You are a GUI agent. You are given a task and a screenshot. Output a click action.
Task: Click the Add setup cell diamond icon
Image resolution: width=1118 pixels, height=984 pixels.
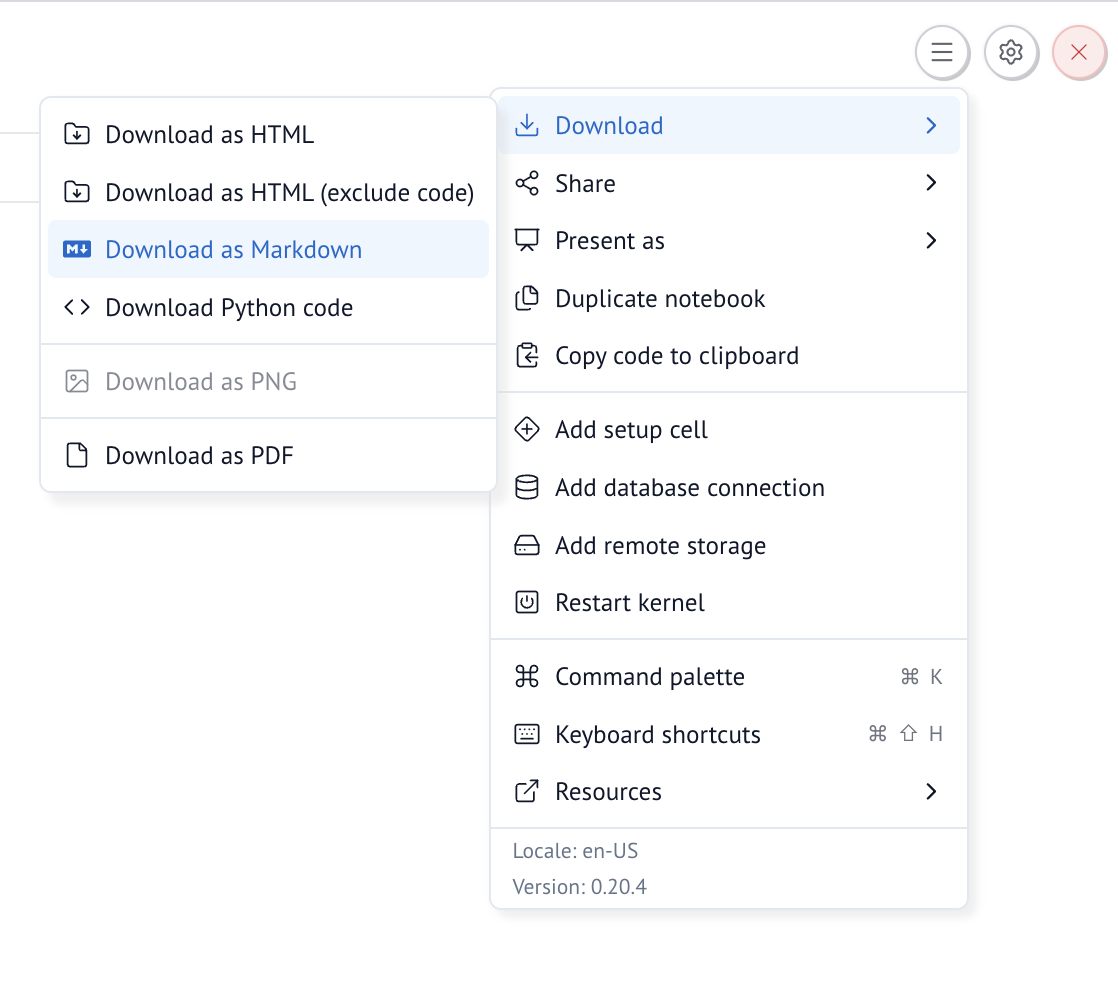click(x=526, y=430)
